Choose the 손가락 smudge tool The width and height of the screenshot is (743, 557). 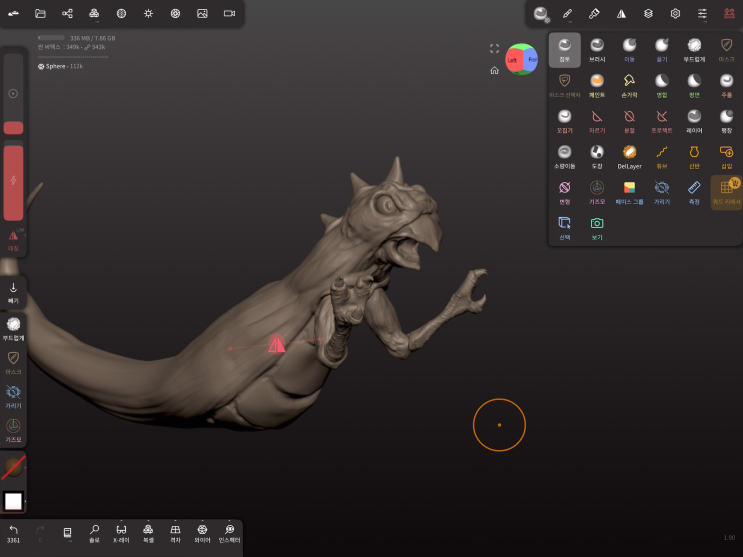[629, 84]
